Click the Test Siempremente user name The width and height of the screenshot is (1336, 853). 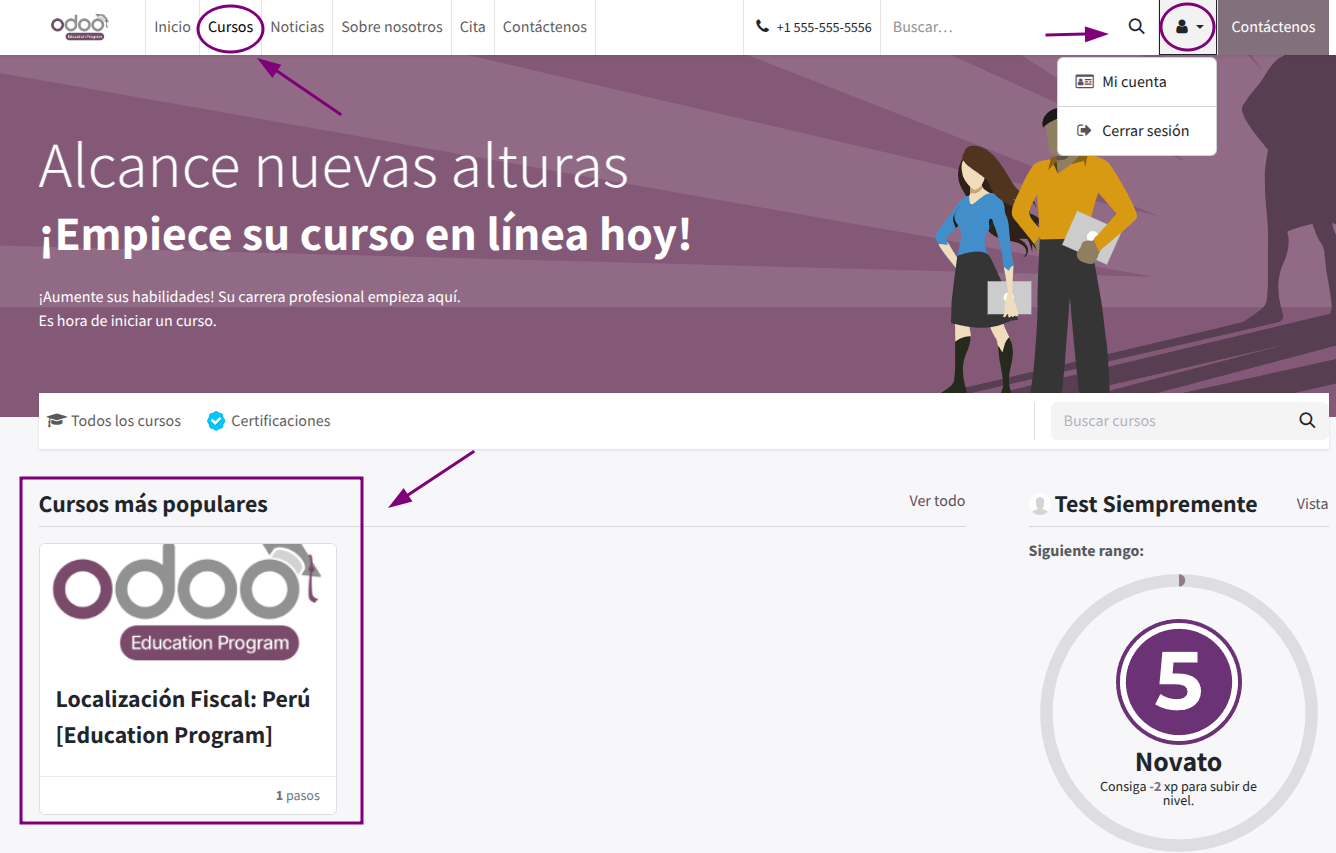tap(1156, 504)
